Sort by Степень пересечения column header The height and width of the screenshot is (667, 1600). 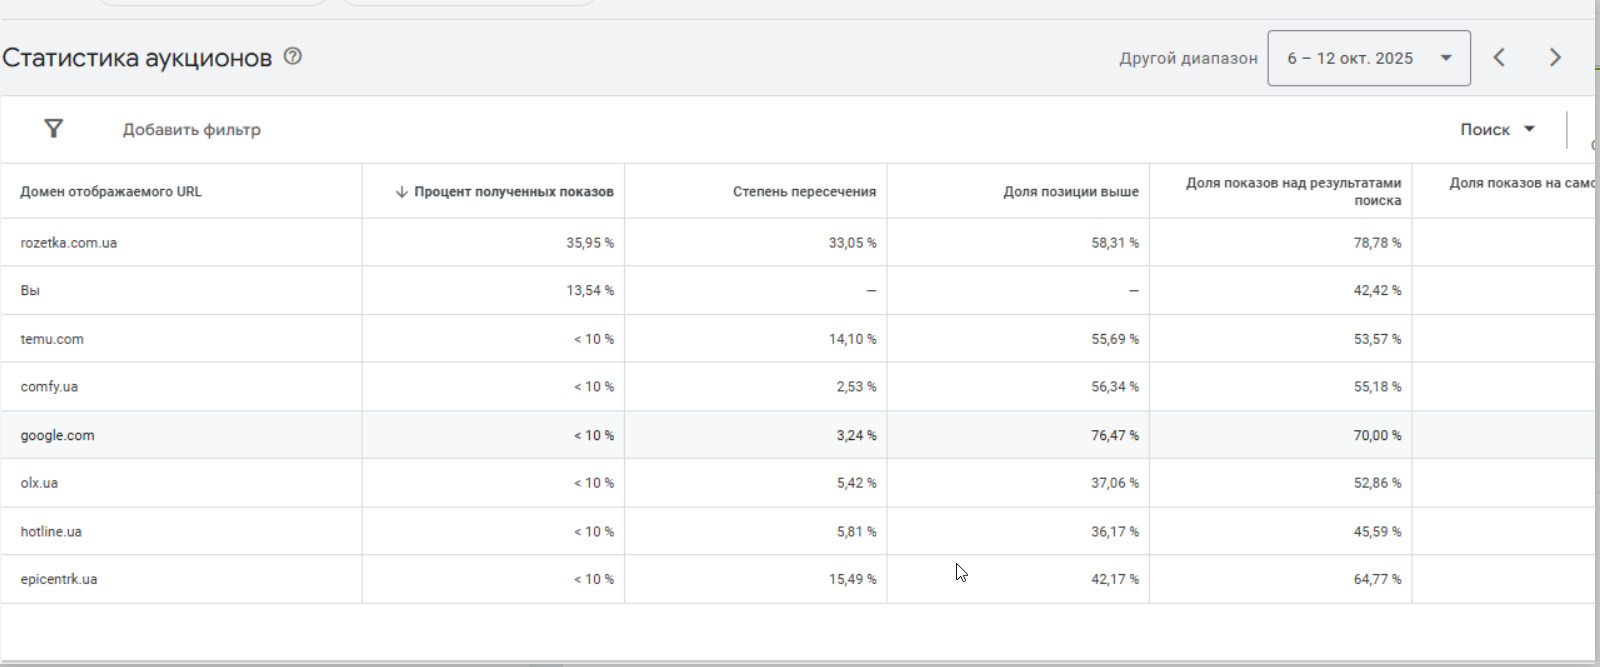point(804,192)
